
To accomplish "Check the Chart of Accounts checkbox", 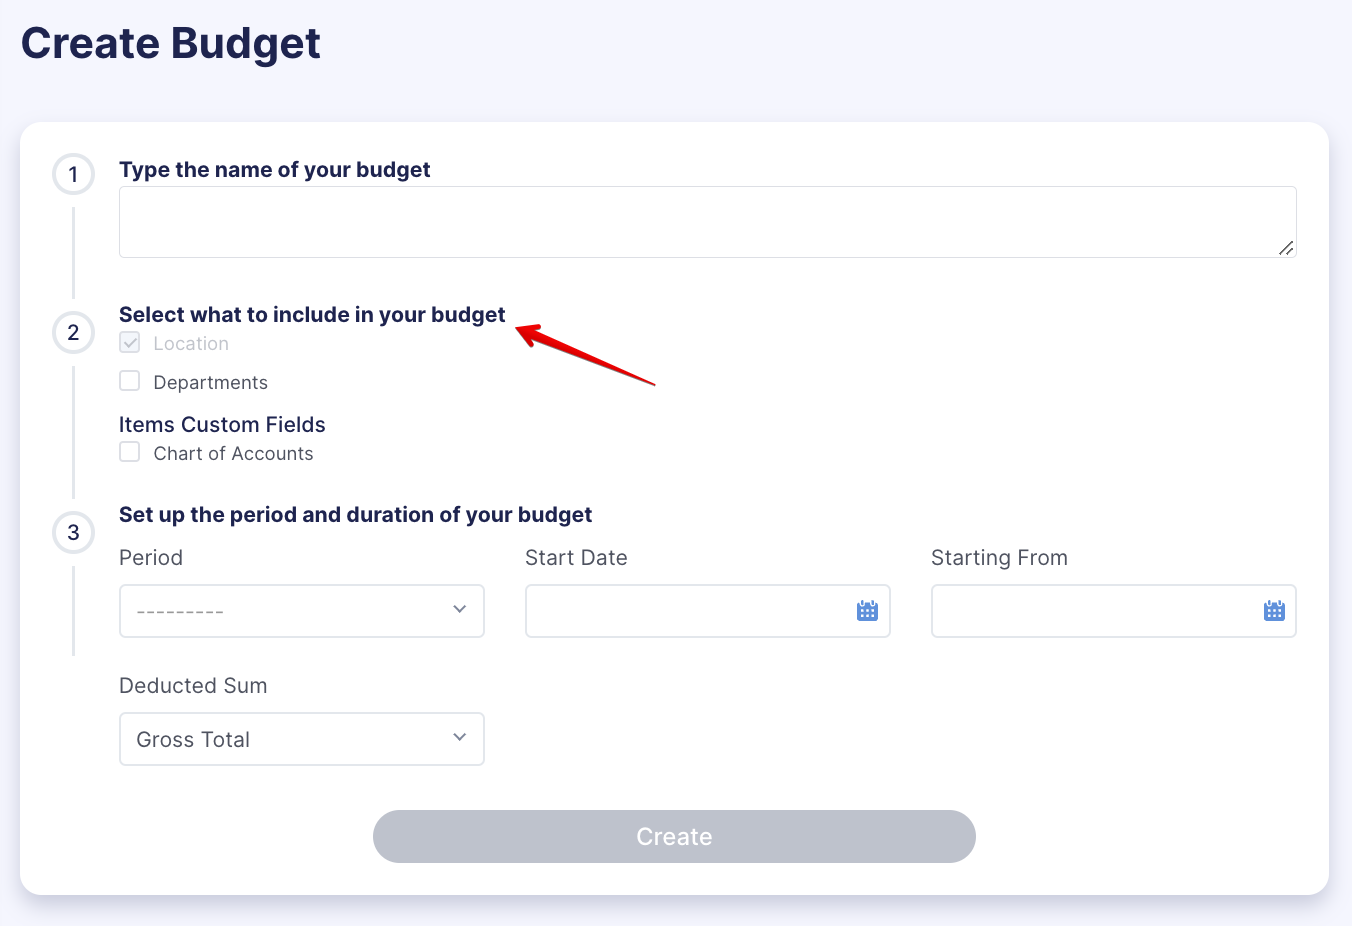I will tap(129, 451).
